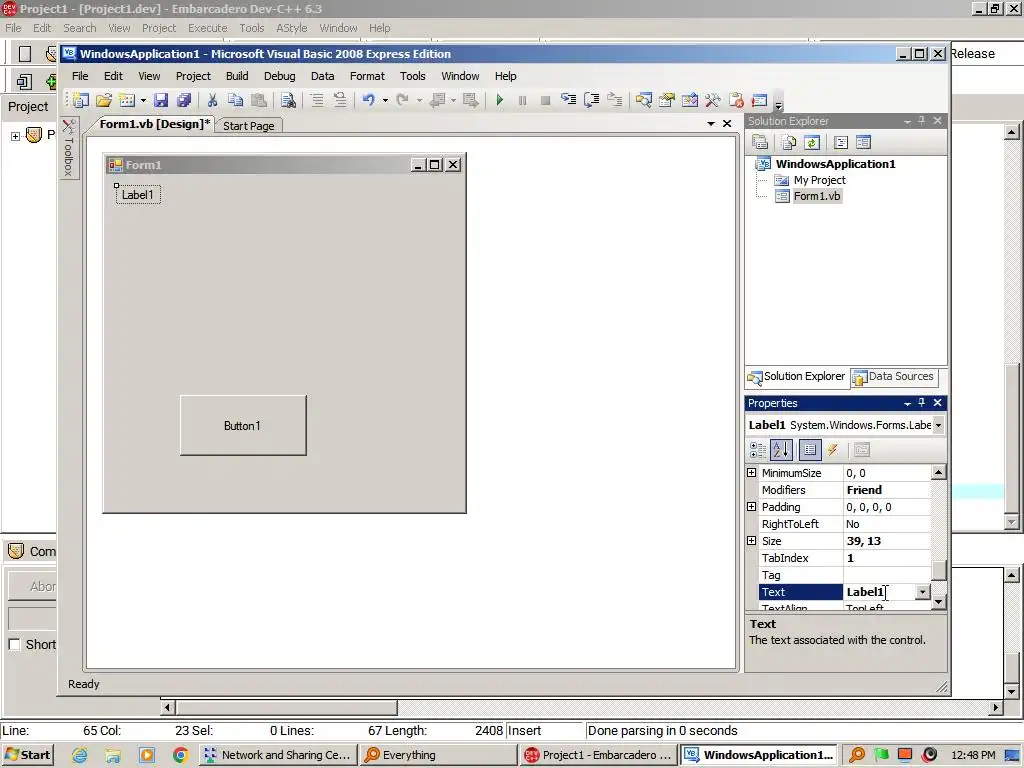Click the Save All icon

pyautogui.click(x=184, y=100)
